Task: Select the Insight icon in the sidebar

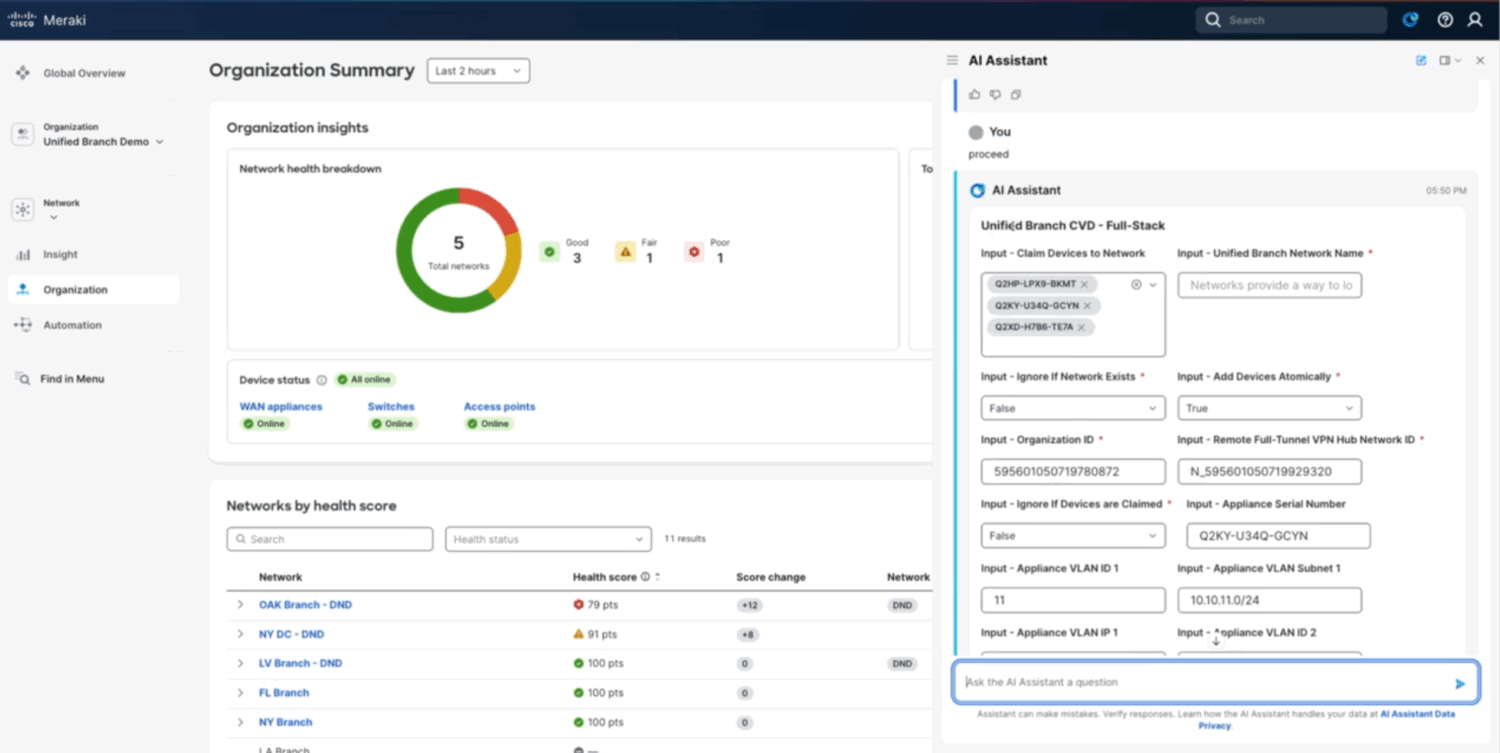Action: pos(22,254)
